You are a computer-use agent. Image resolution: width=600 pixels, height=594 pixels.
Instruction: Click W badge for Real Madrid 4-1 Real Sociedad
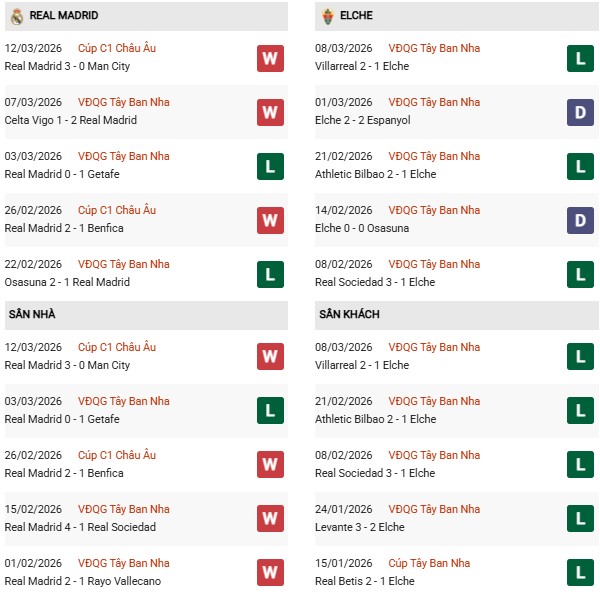[270, 519]
